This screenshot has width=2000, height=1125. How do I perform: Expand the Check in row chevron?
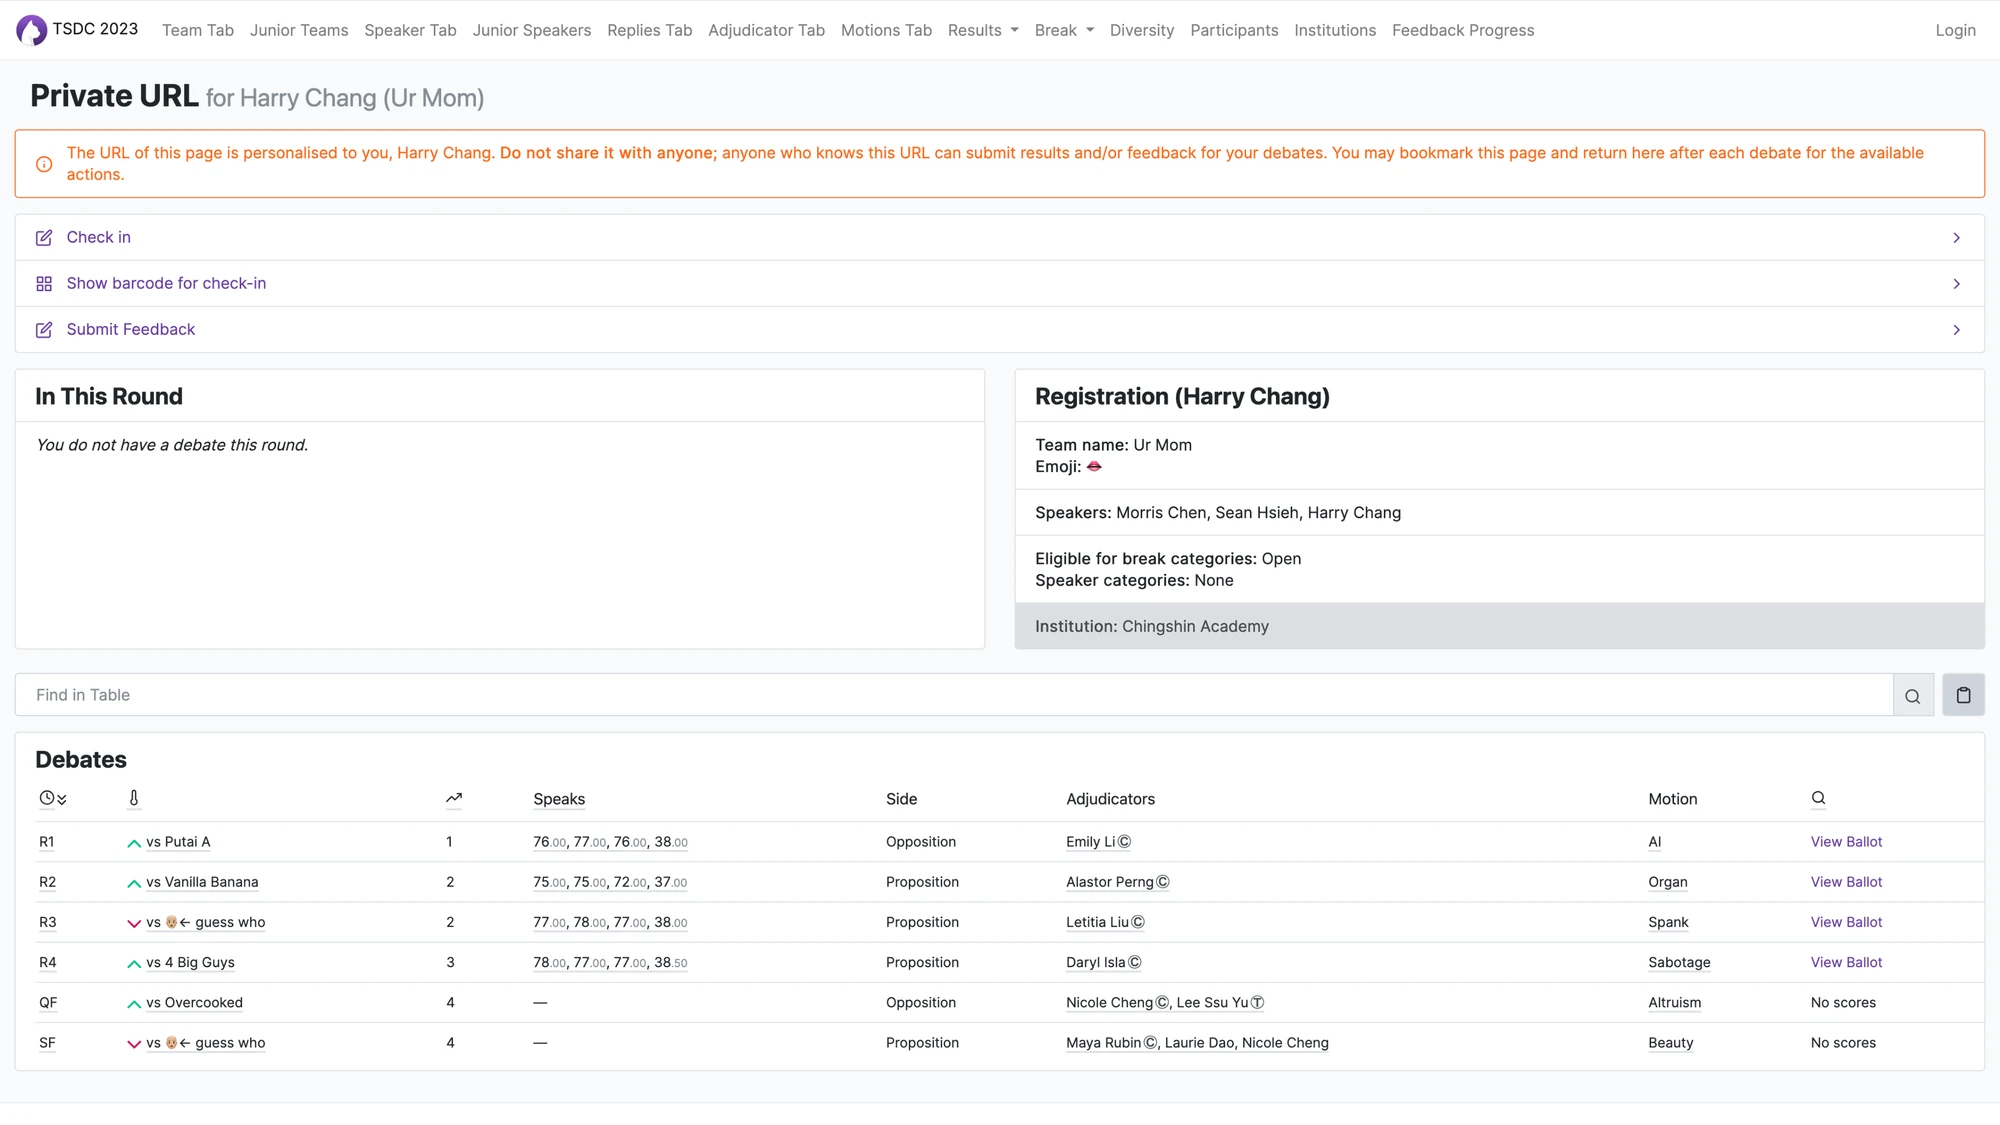tap(1956, 238)
